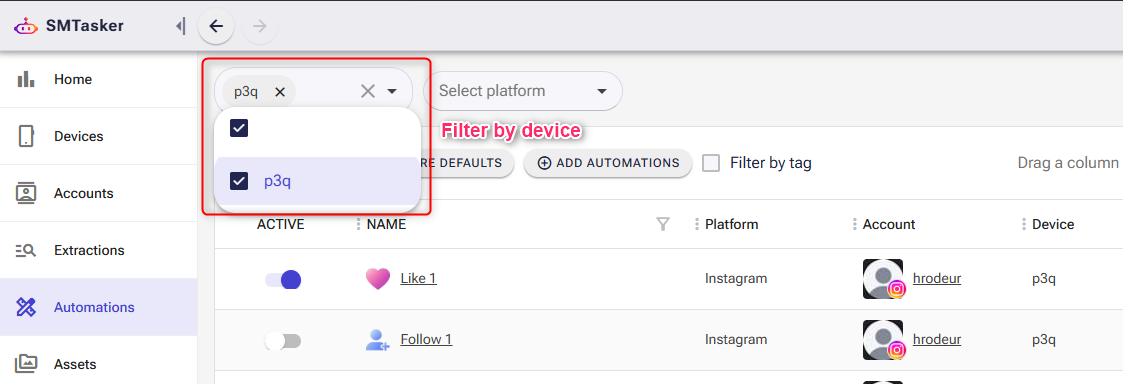Open the Like 1 automation link
1123x384 pixels.
(x=418, y=278)
